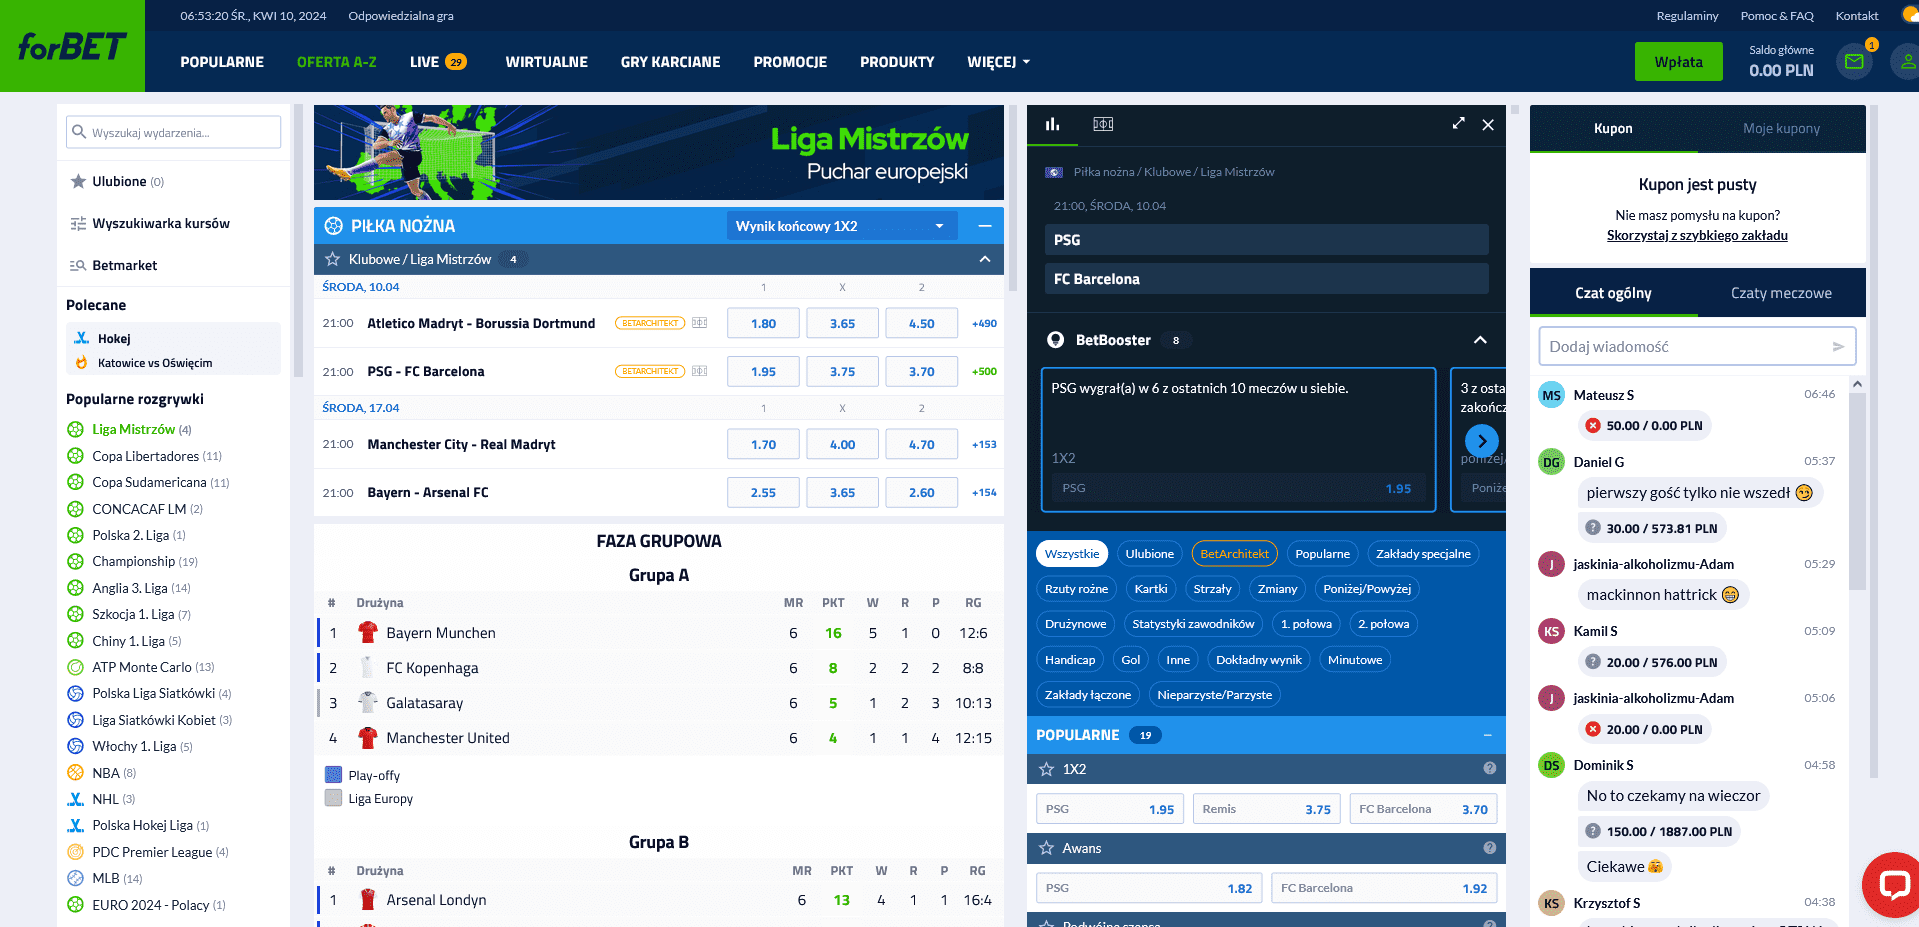The width and height of the screenshot is (1919, 927).
Task: Open the user account profile icon
Action: pyautogui.click(x=1907, y=61)
